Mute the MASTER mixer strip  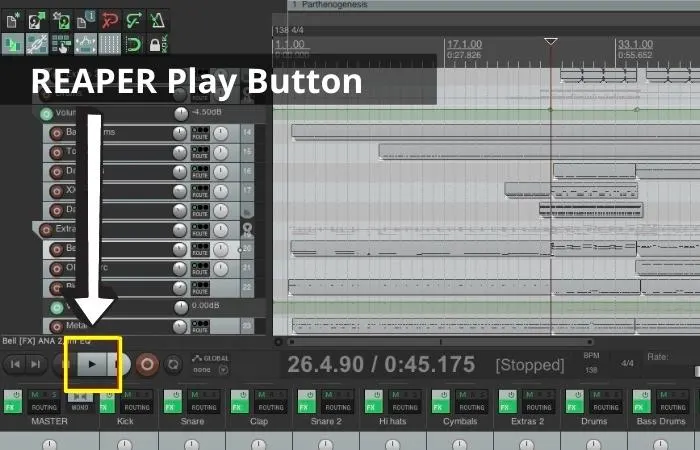point(35,395)
